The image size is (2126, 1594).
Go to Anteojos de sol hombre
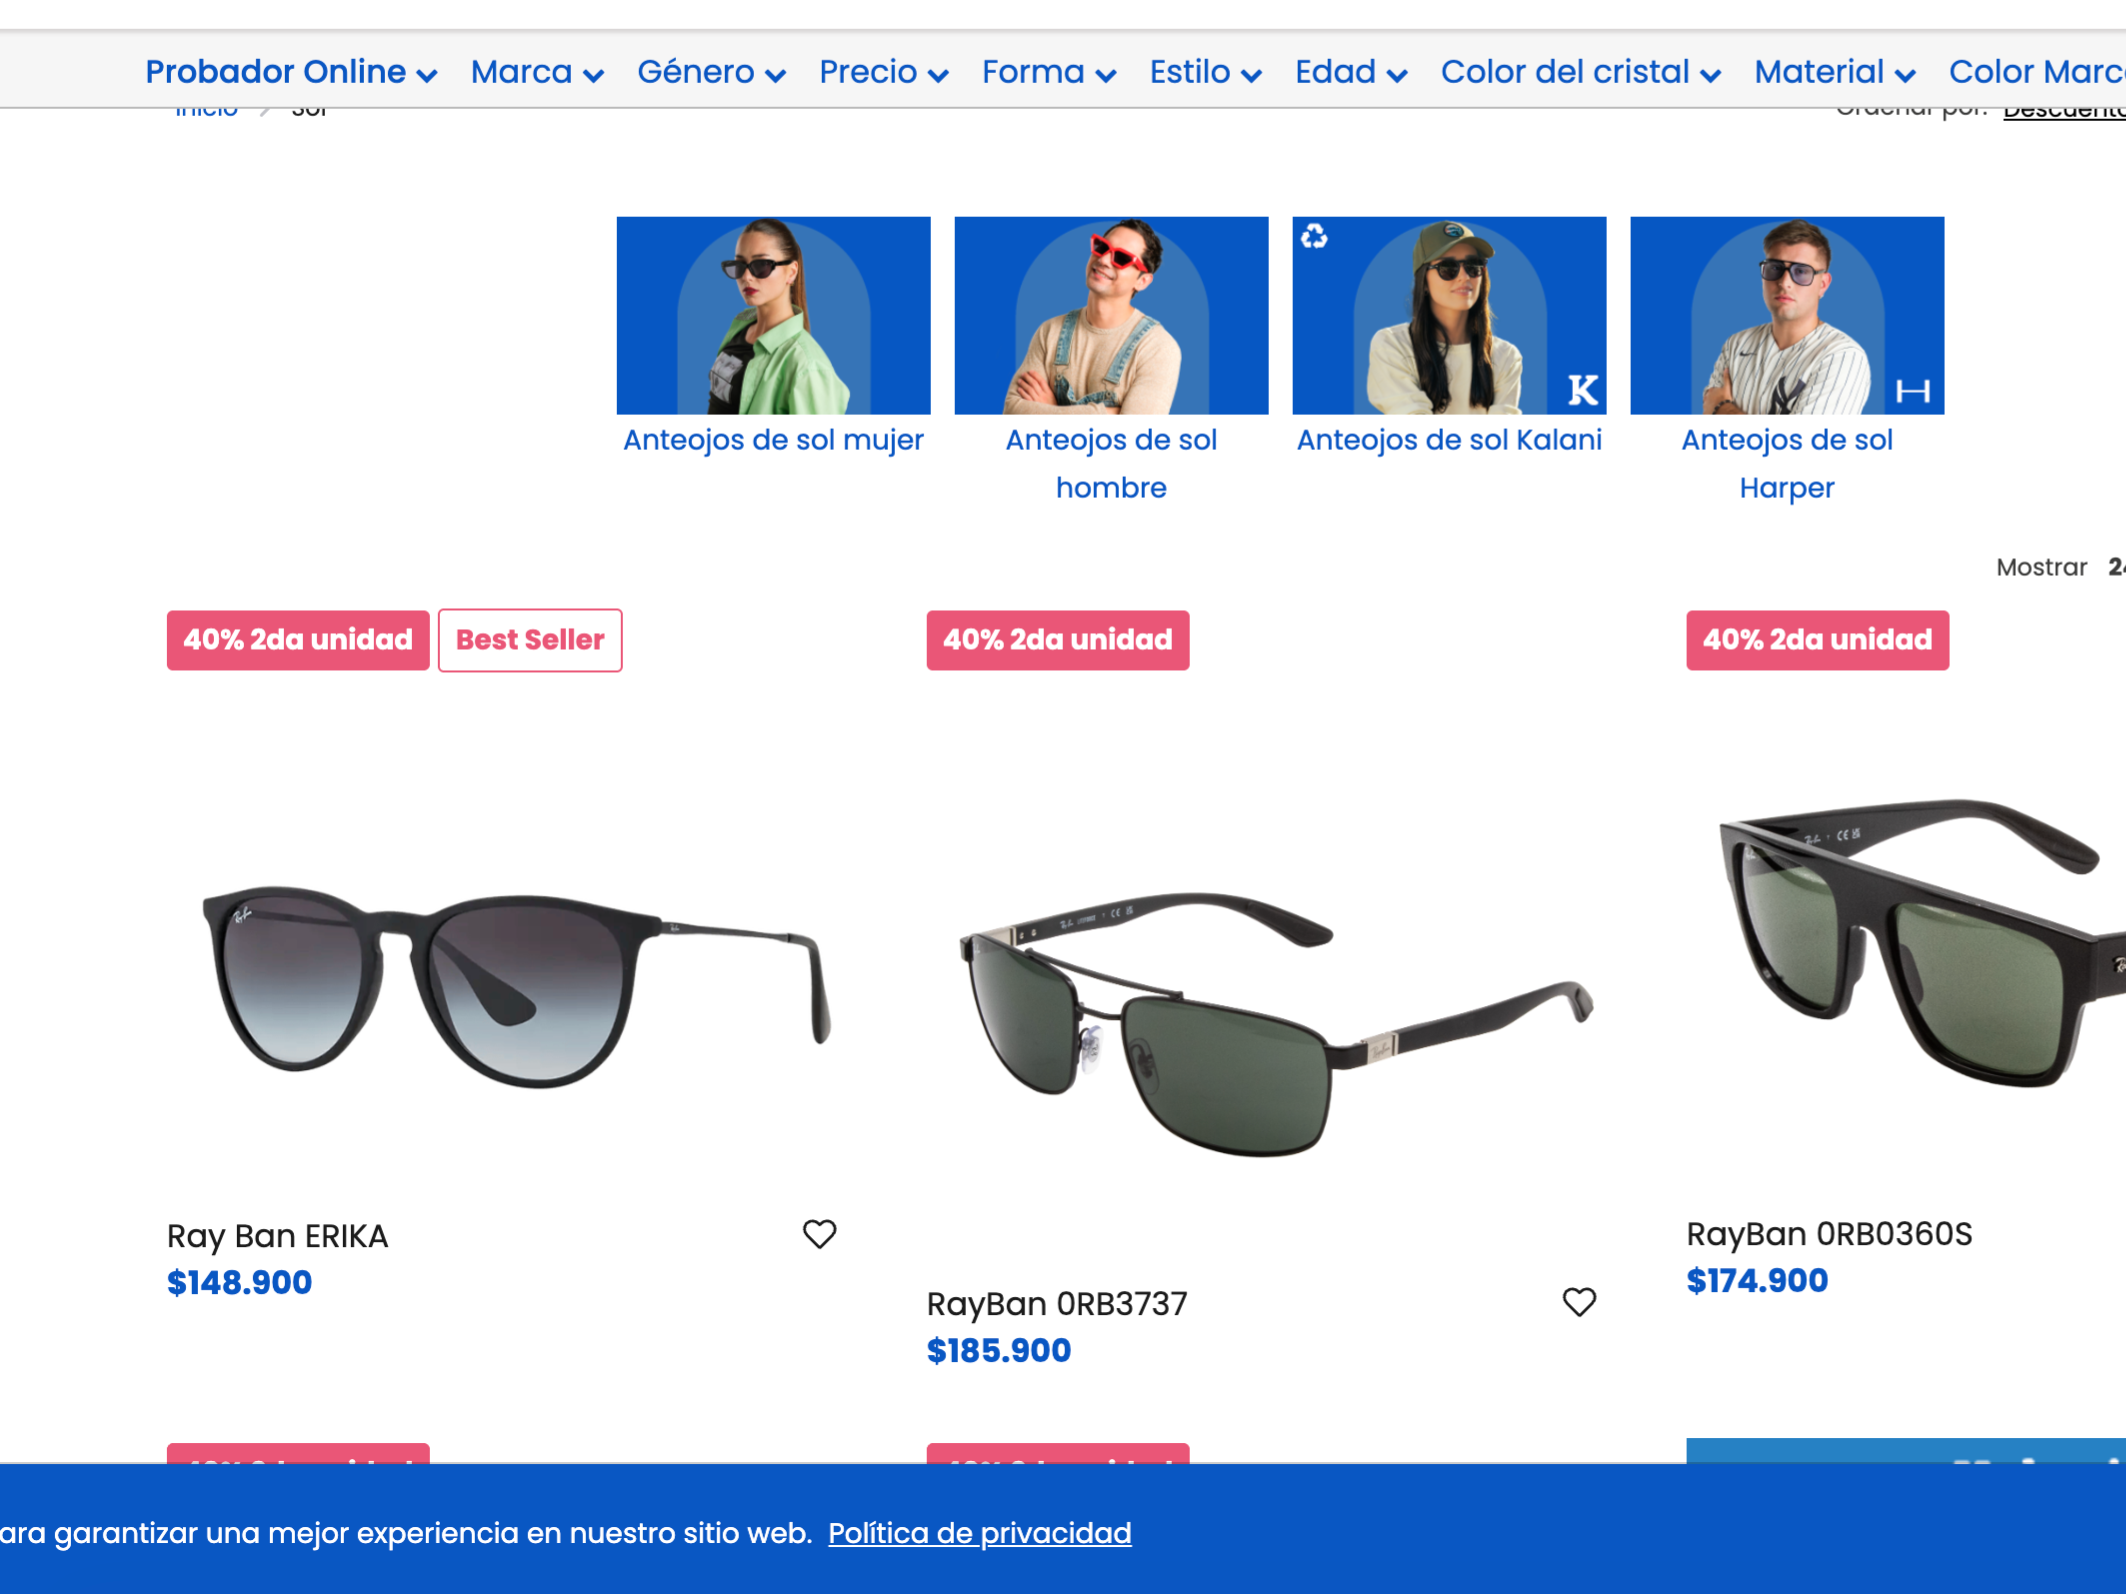coord(1111,464)
